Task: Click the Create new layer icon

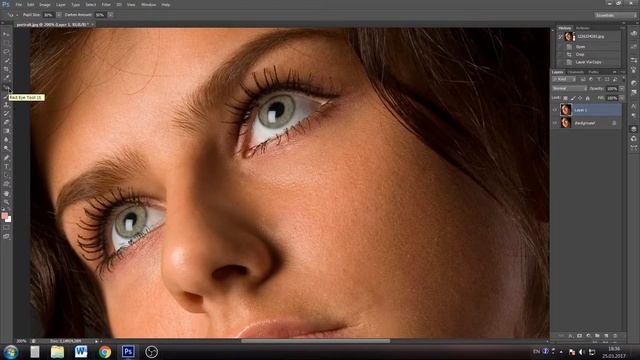Action: tap(606, 336)
